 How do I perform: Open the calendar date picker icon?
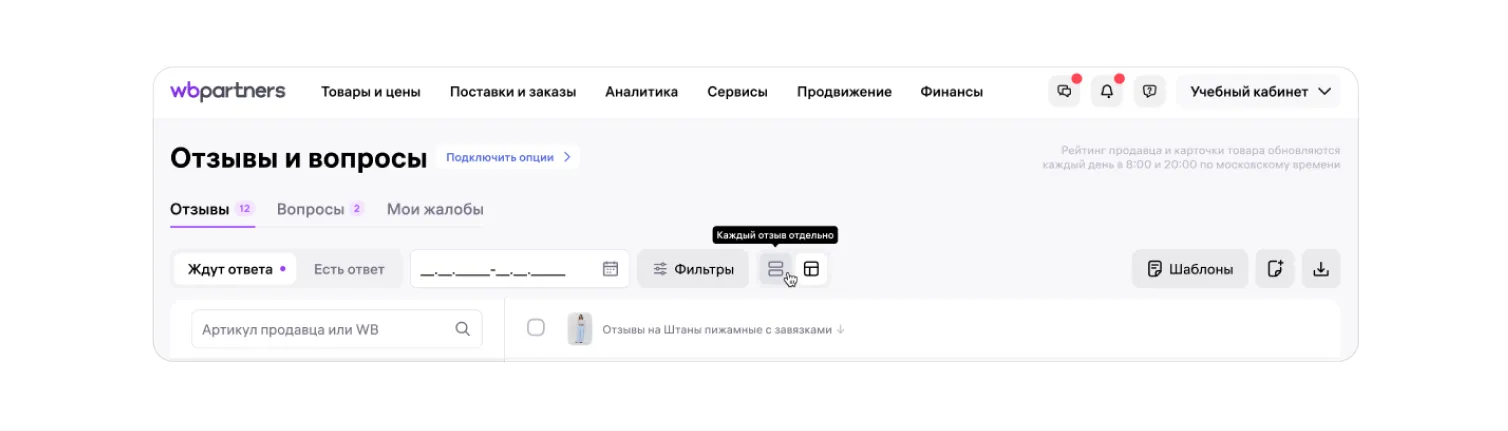[610, 269]
